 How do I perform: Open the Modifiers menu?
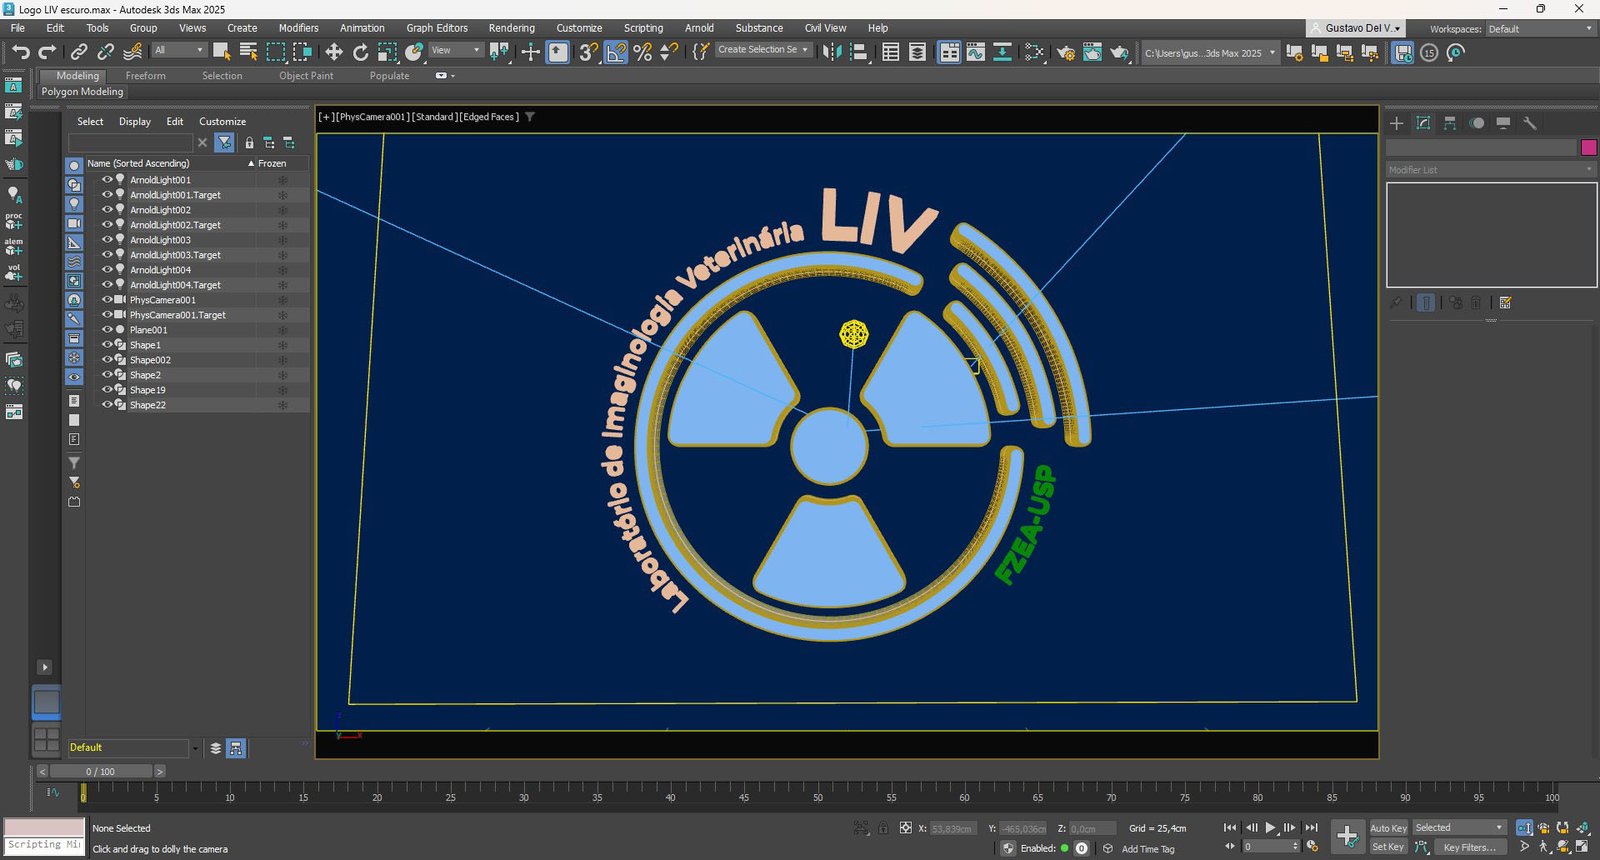click(x=298, y=28)
